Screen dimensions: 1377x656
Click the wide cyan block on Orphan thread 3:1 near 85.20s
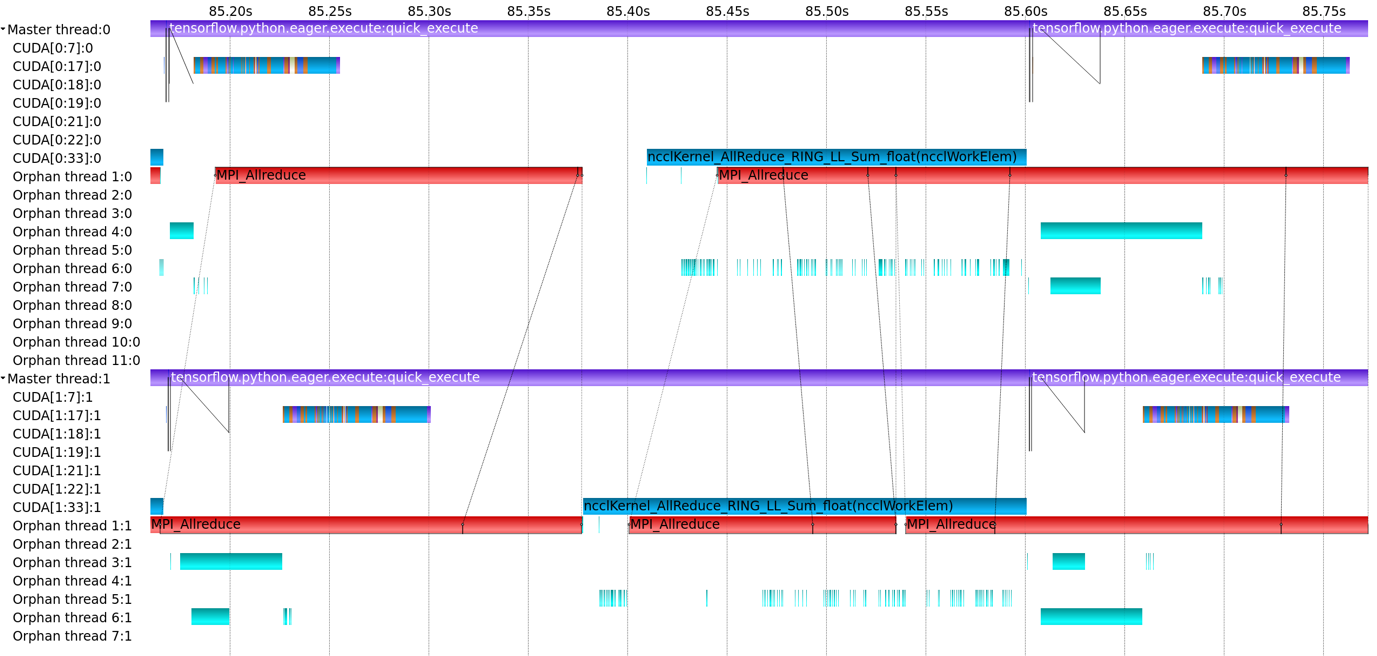tap(230, 561)
